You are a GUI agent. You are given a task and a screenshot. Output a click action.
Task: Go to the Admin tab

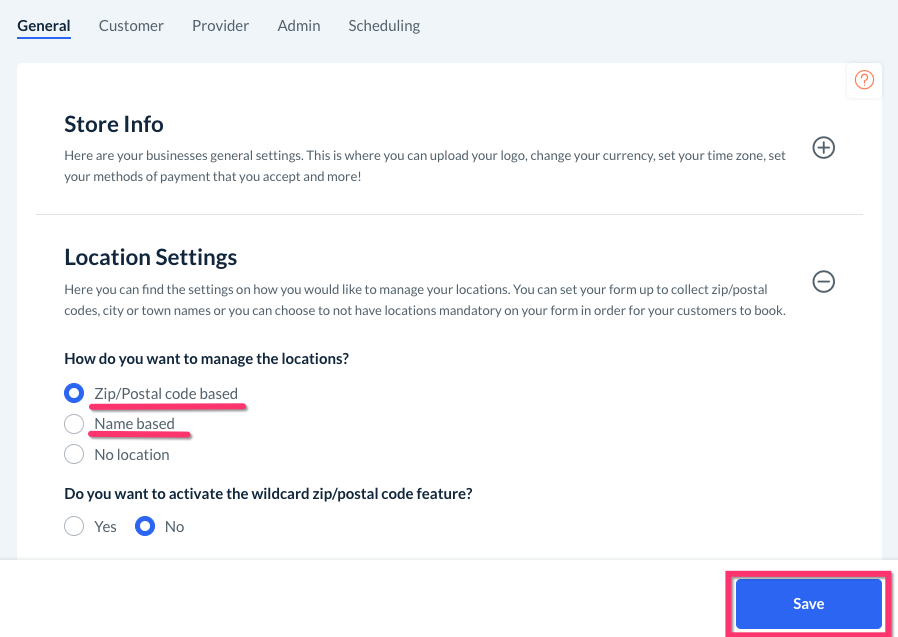pos(299,25)
